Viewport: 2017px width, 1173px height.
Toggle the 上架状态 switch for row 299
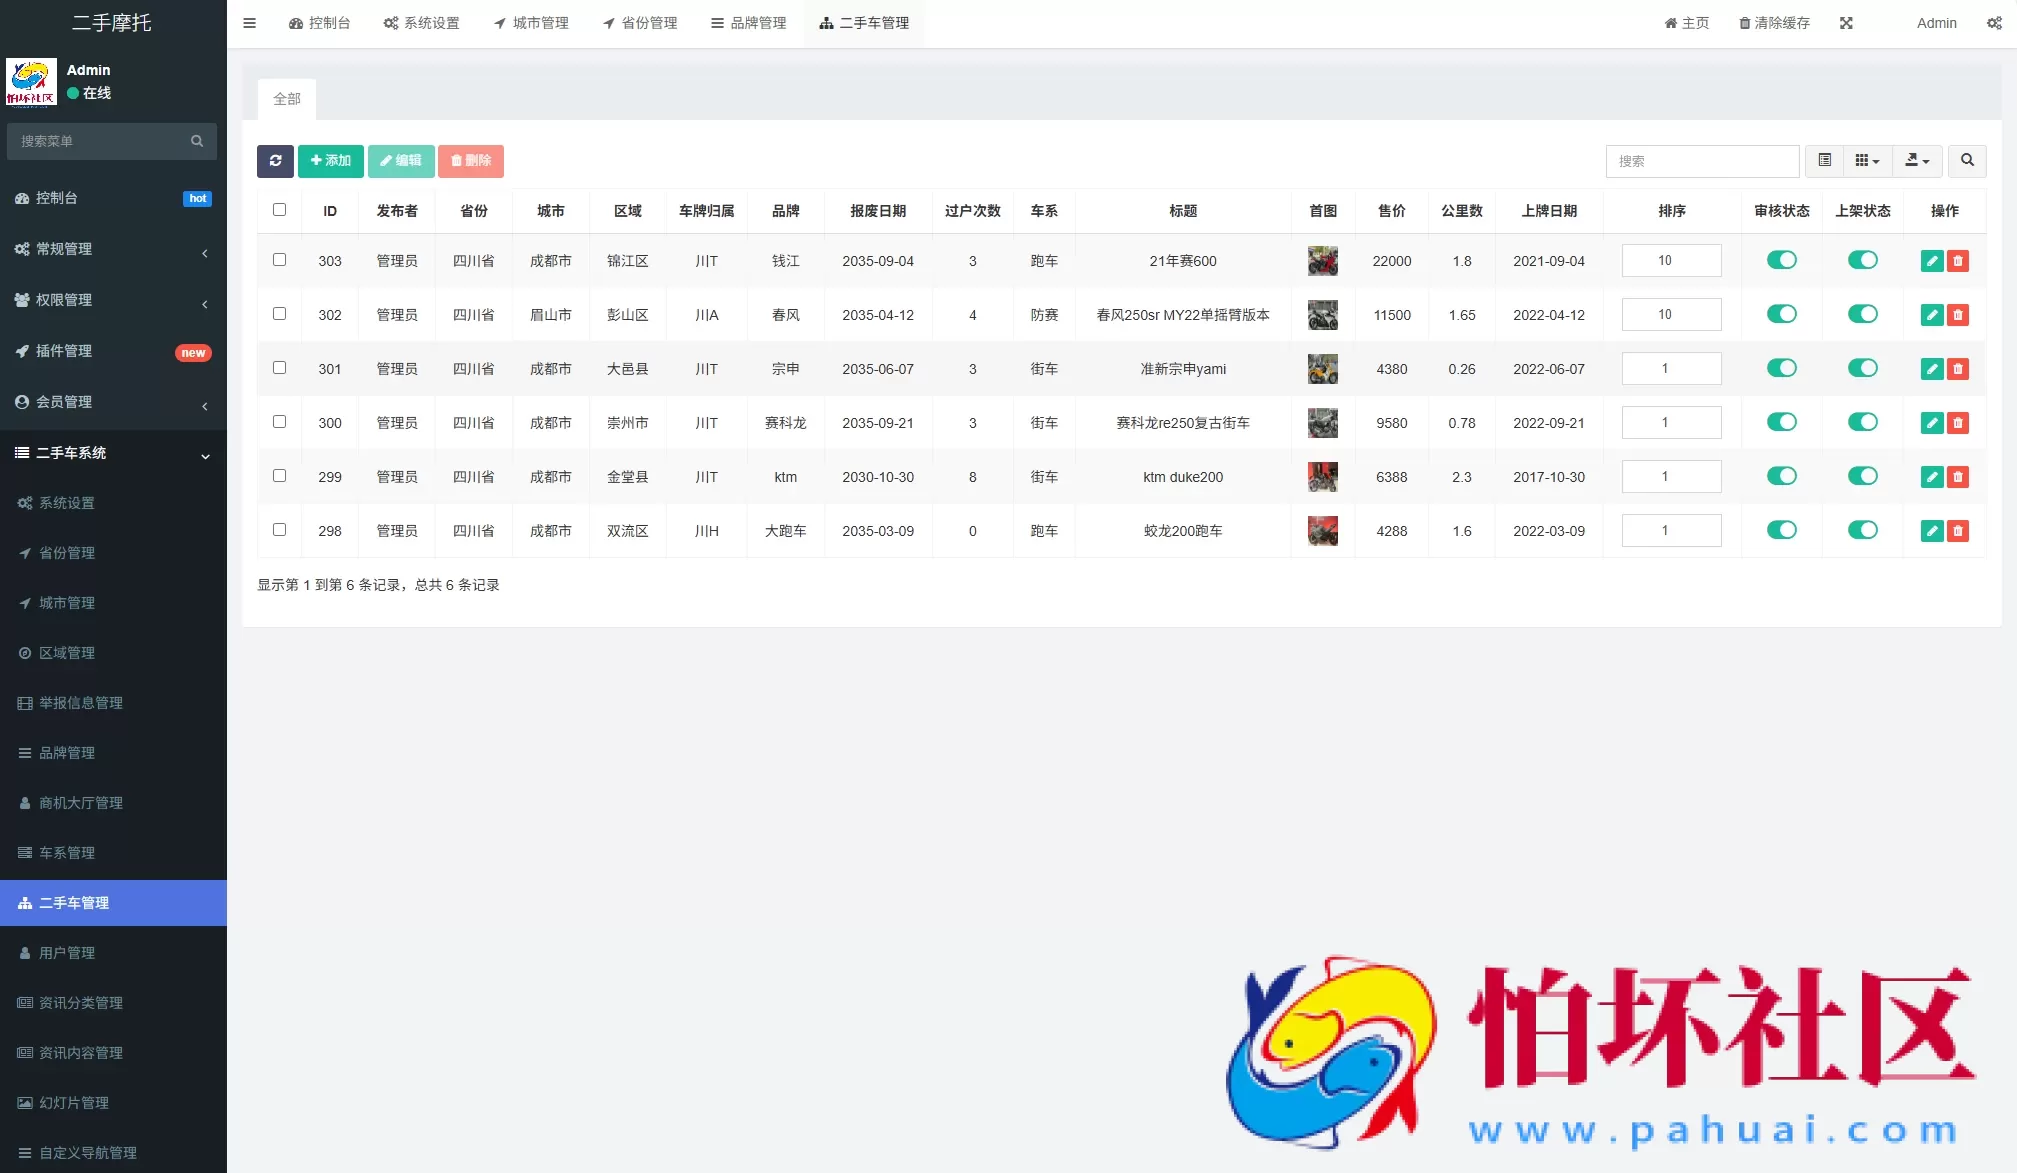(1862, 476)
